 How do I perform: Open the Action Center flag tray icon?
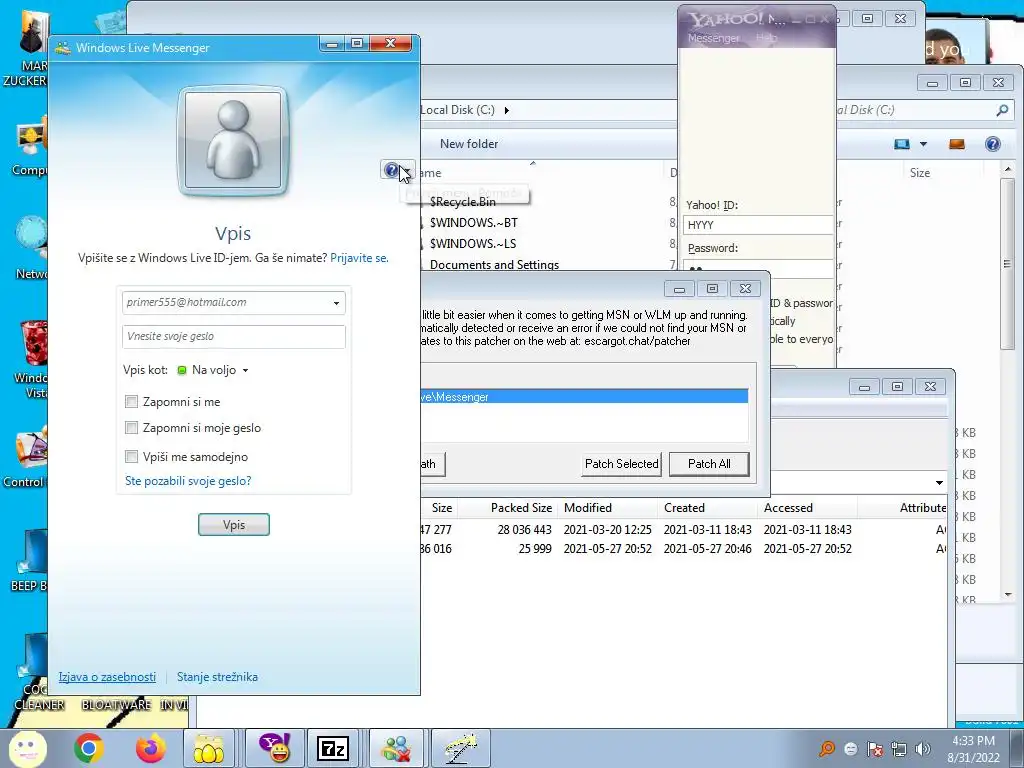[874, 748]
